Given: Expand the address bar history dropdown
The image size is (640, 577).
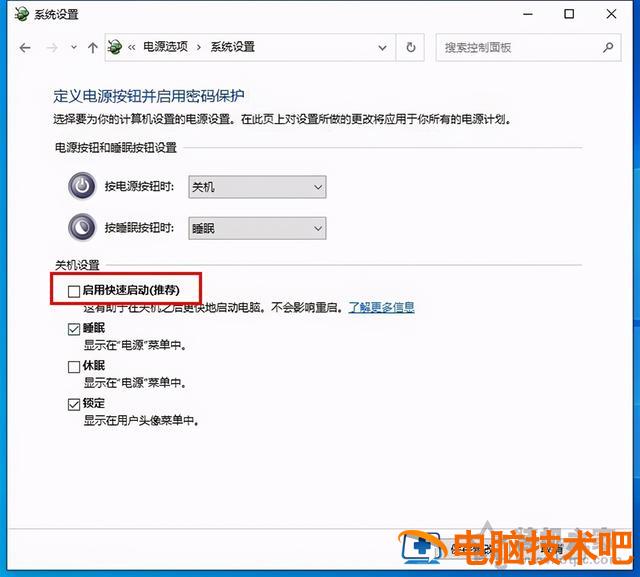Looking at the screenshot, I should [382, 48].
